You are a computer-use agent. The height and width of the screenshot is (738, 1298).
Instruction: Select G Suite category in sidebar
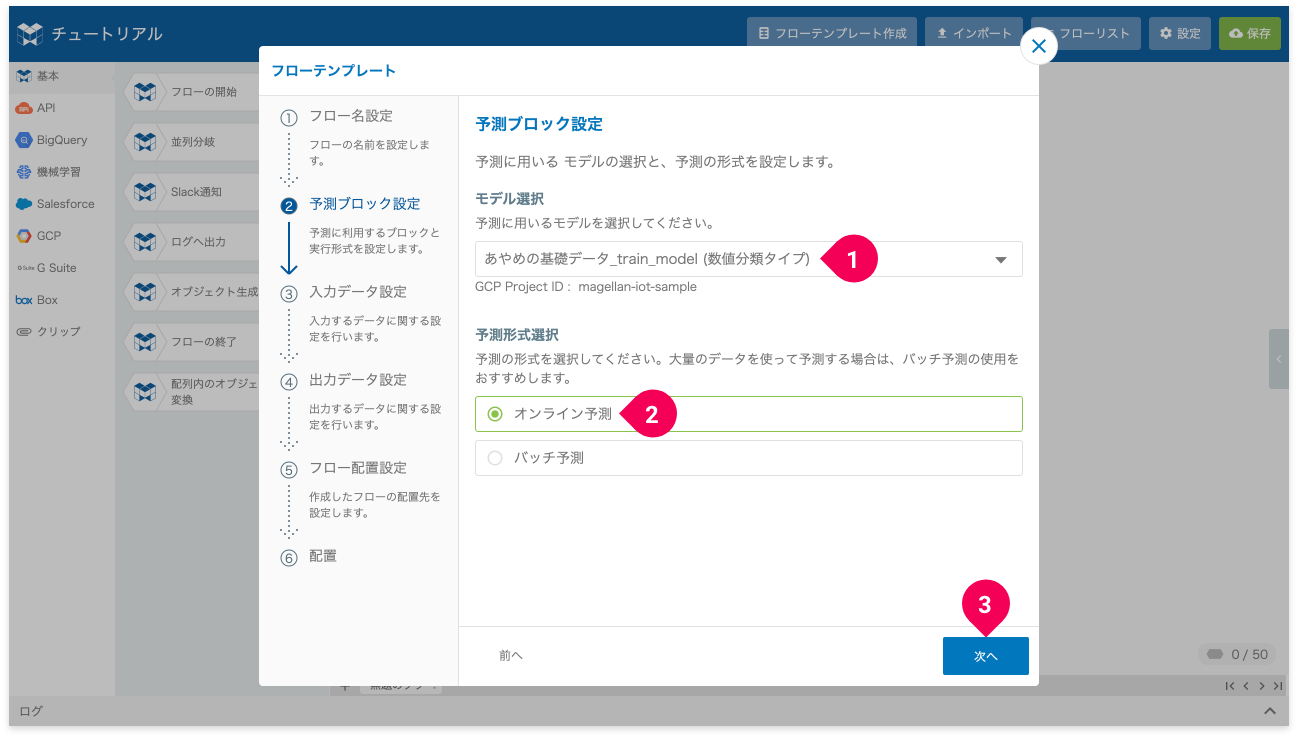tap(62, 268)
